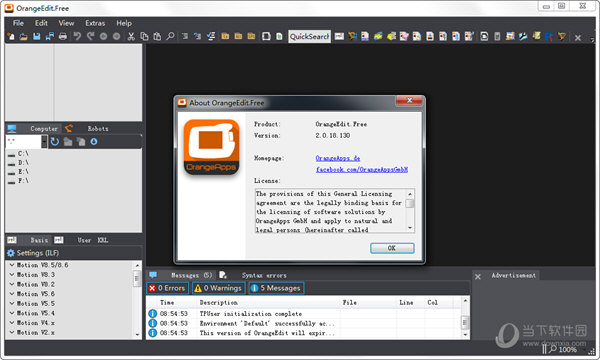The width and height of the screenshot is (600, 360).
Task: Click the license text scroll-down arrow
Action: (410, 228)
